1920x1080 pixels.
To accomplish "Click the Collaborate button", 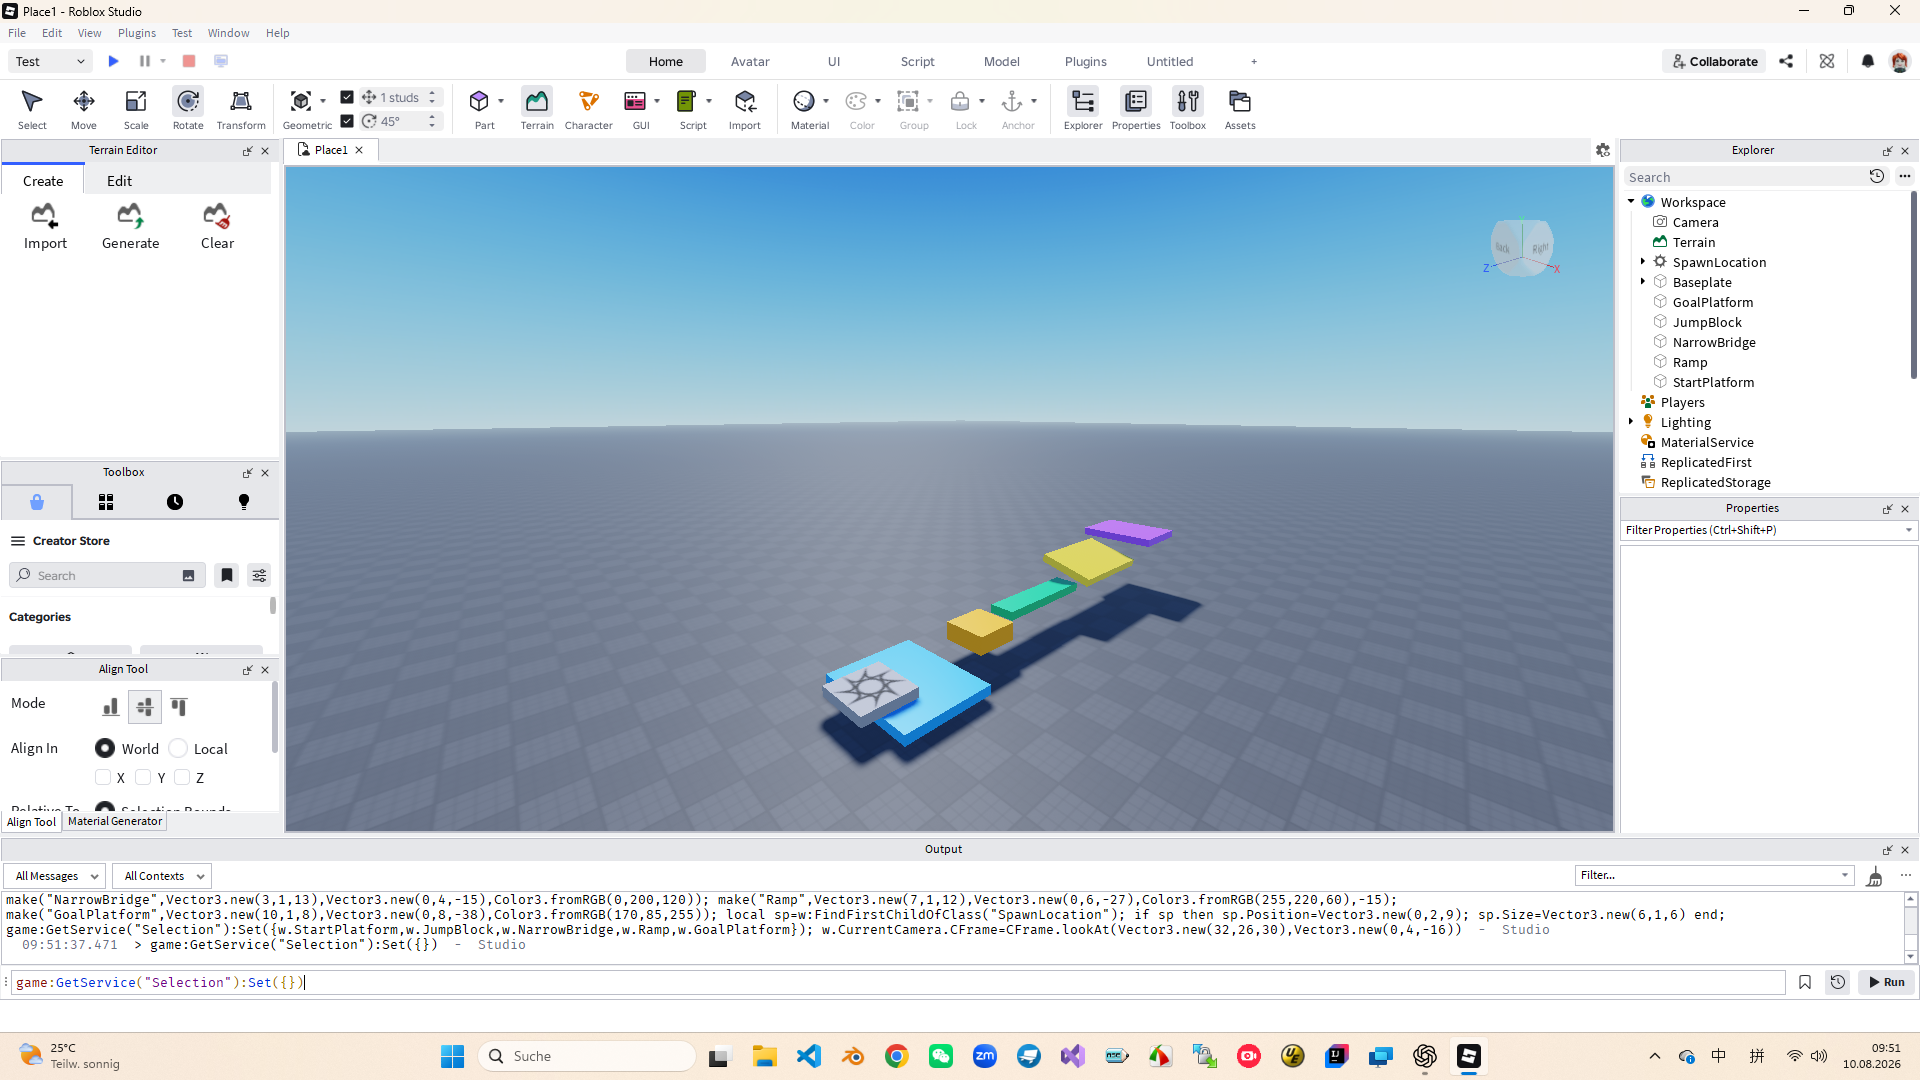I will point(1714,61).
